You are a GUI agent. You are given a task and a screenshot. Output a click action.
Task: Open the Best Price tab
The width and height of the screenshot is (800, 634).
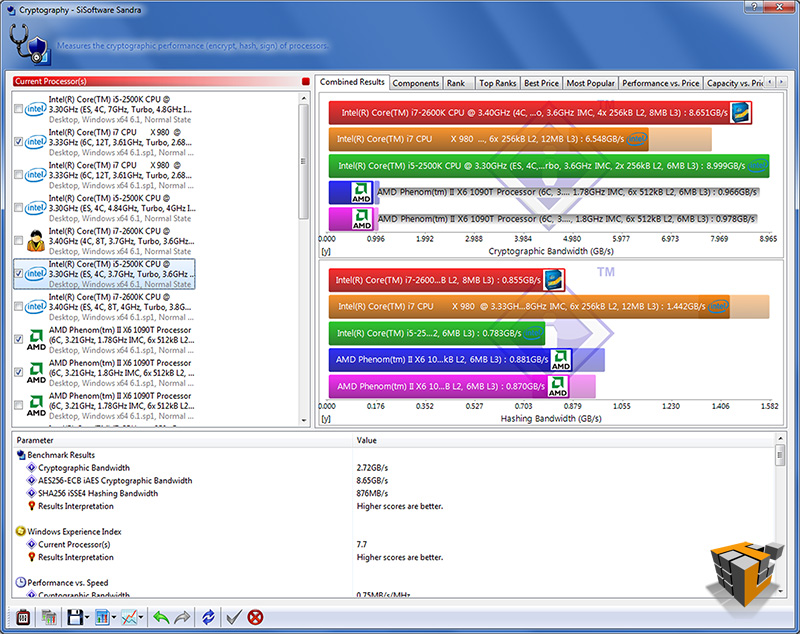click(541, 83)
